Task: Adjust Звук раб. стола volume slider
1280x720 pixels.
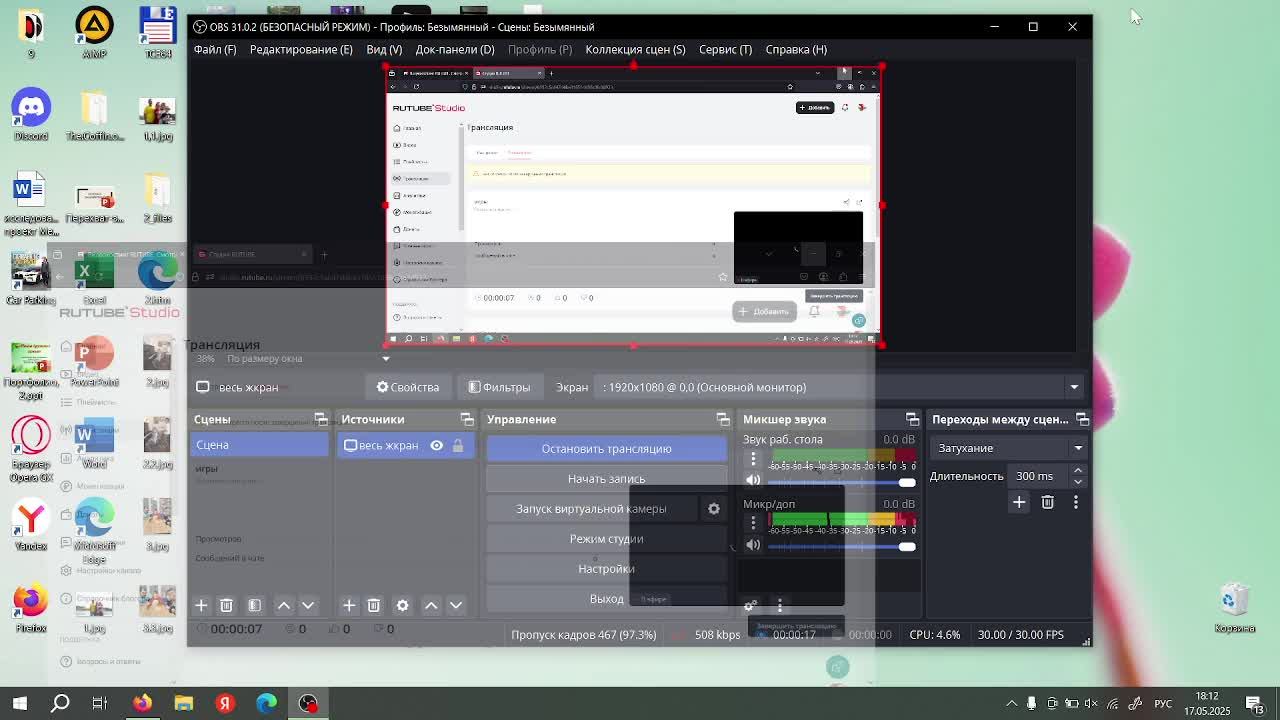Action: [840, 482]
